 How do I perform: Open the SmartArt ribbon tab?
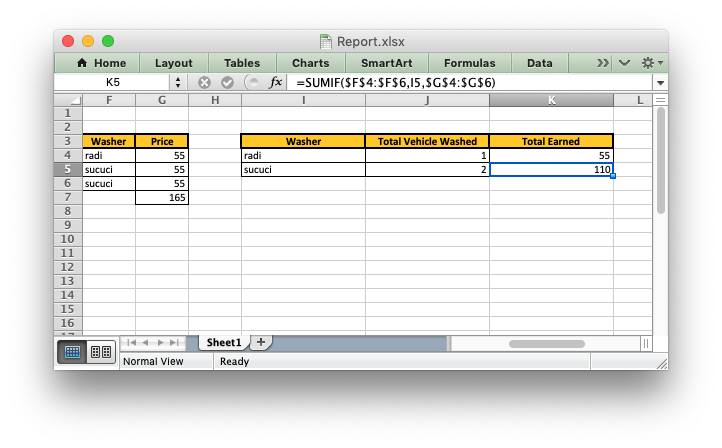click(387, 63)
